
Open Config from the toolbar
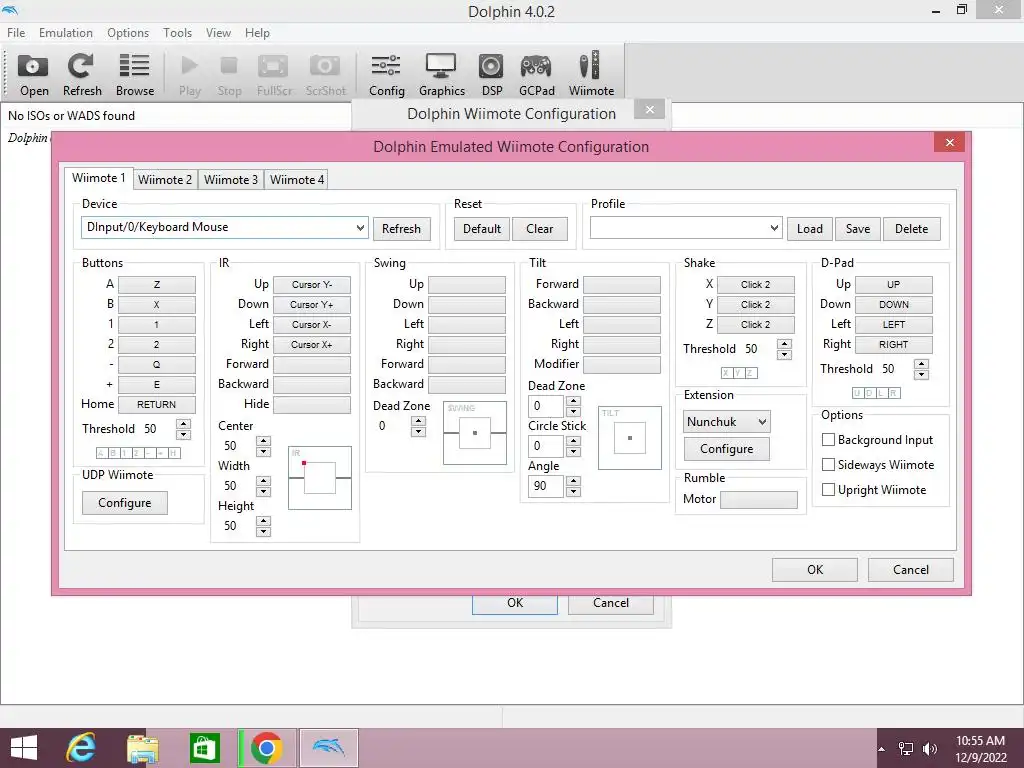tap(387, 74)
